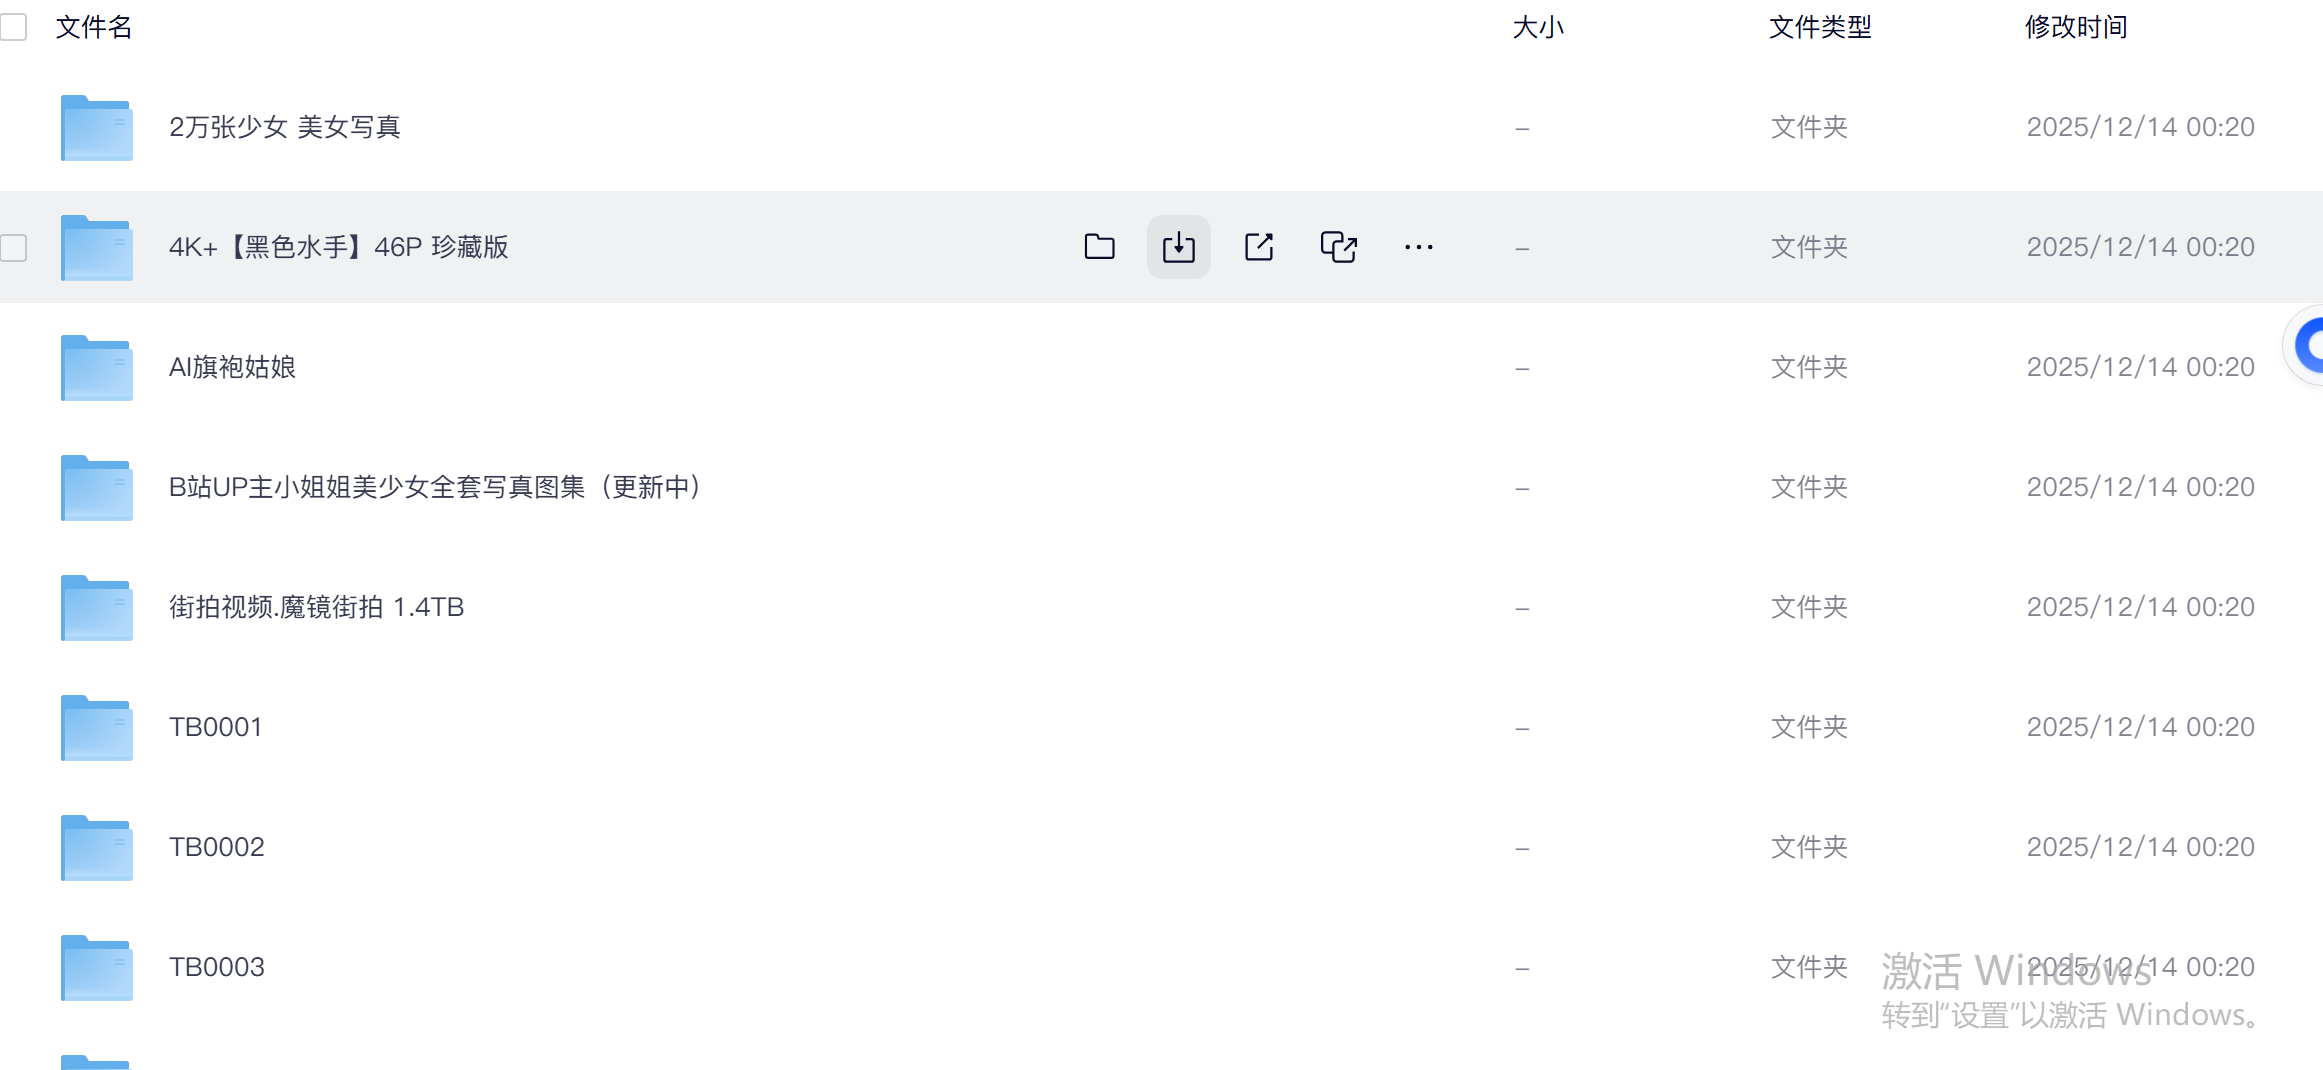
Task: Click the folder icon for AI旗袍姑娘
Action: click(96, 368)
